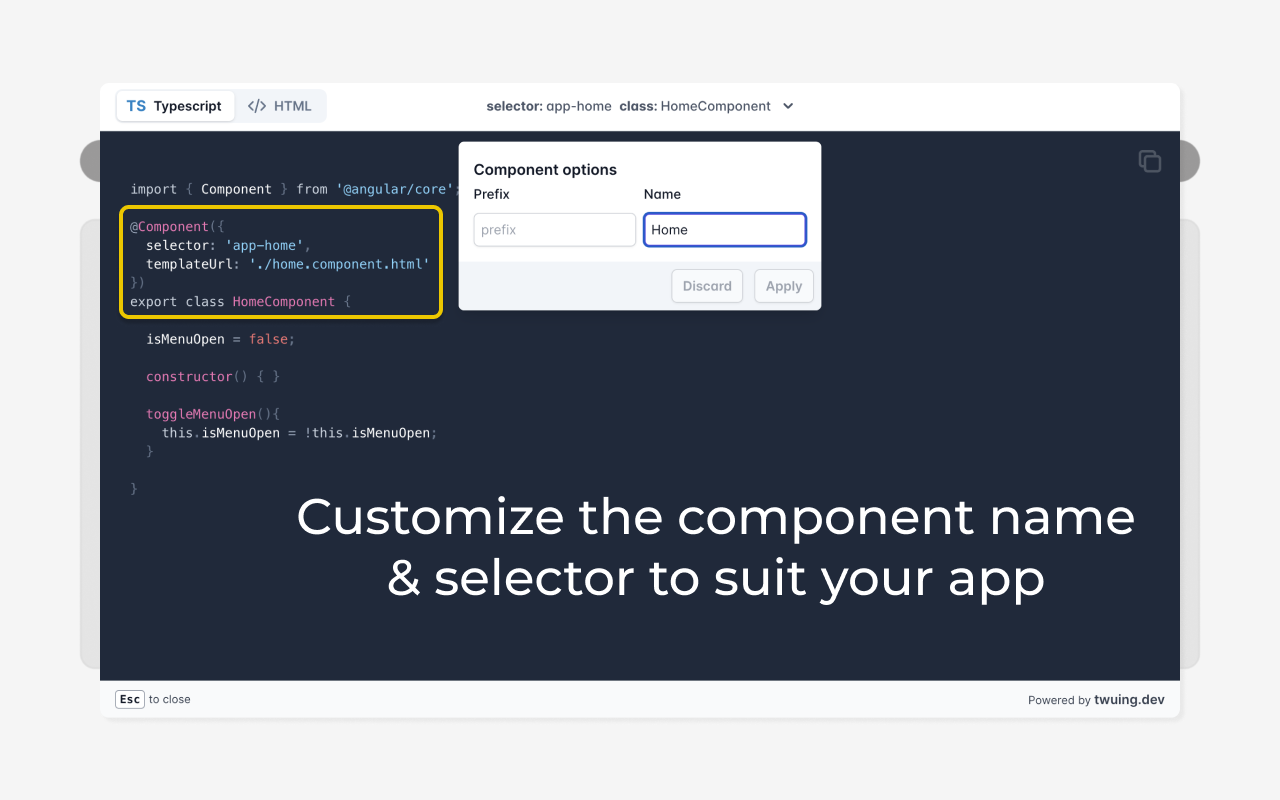
Task: Click the templateUrl code line
Action: [x=288, y=264]
